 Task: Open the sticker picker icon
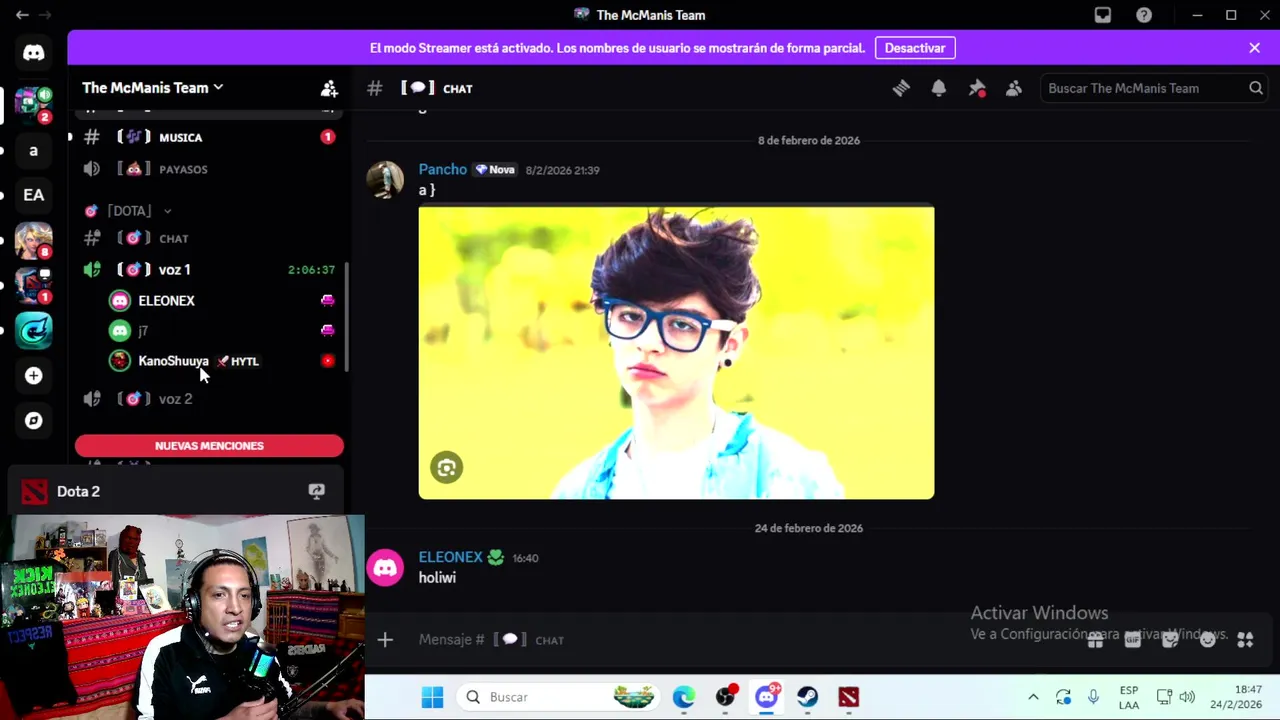pos(1170,639)
